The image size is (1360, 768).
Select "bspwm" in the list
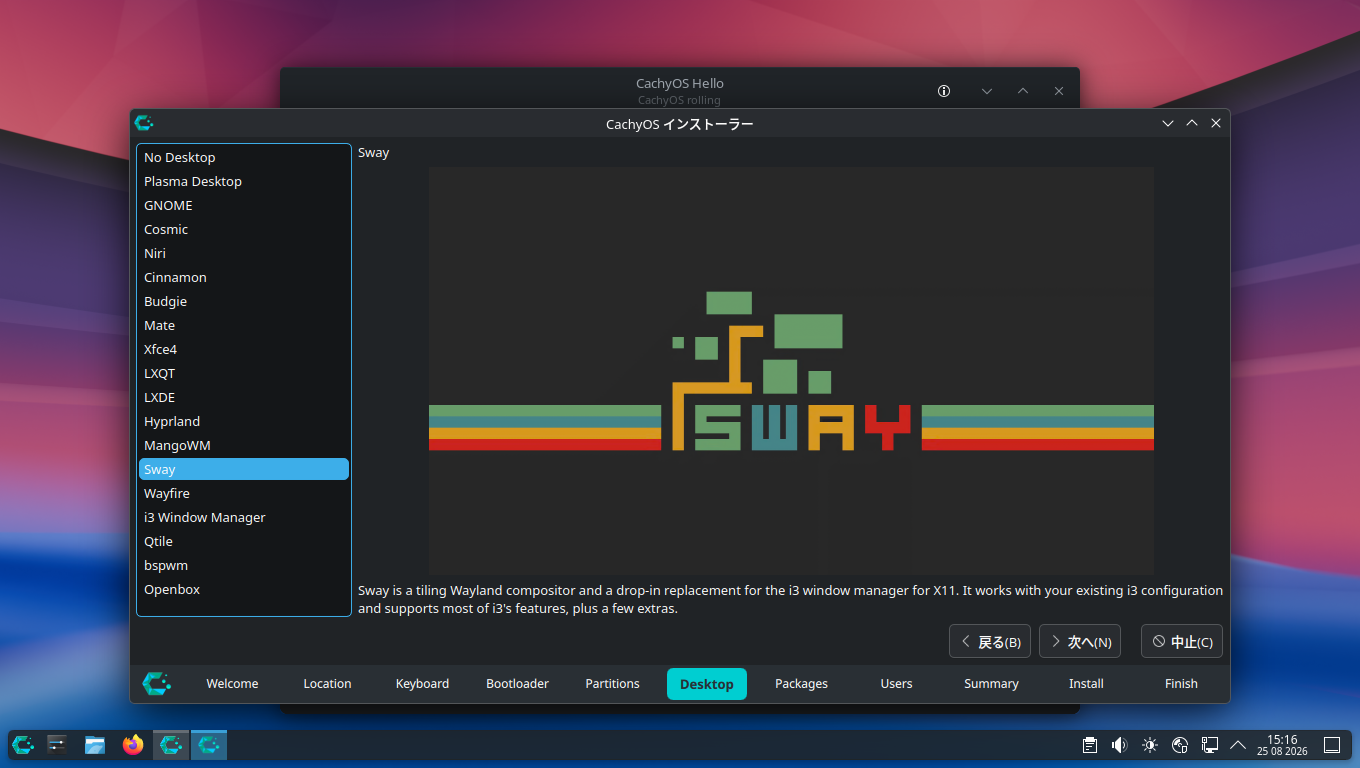click(x=244, y=565)
